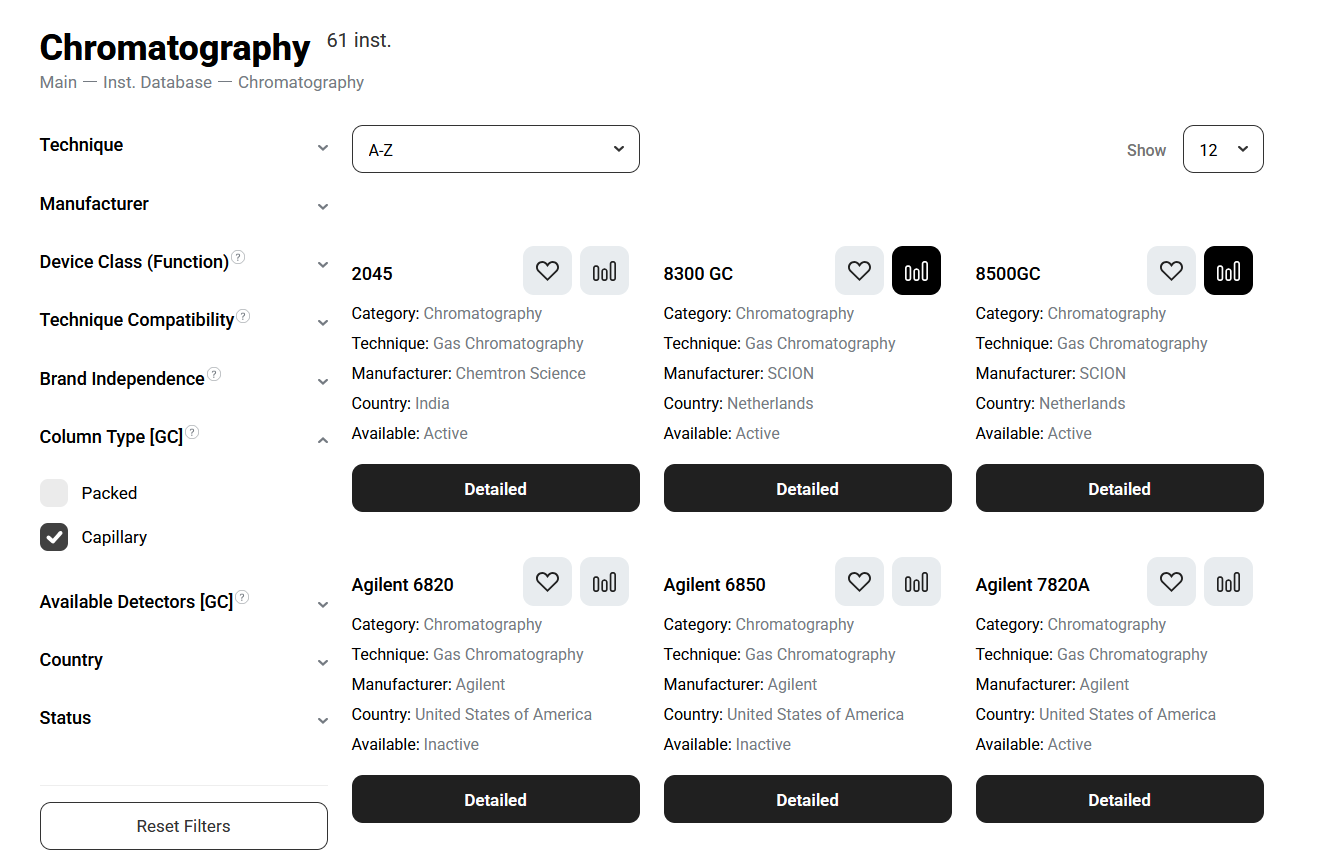Collapse the Column Type [GC] filter
The height and width of the screenshot is (867, 1321).
[x=322, y=439]
